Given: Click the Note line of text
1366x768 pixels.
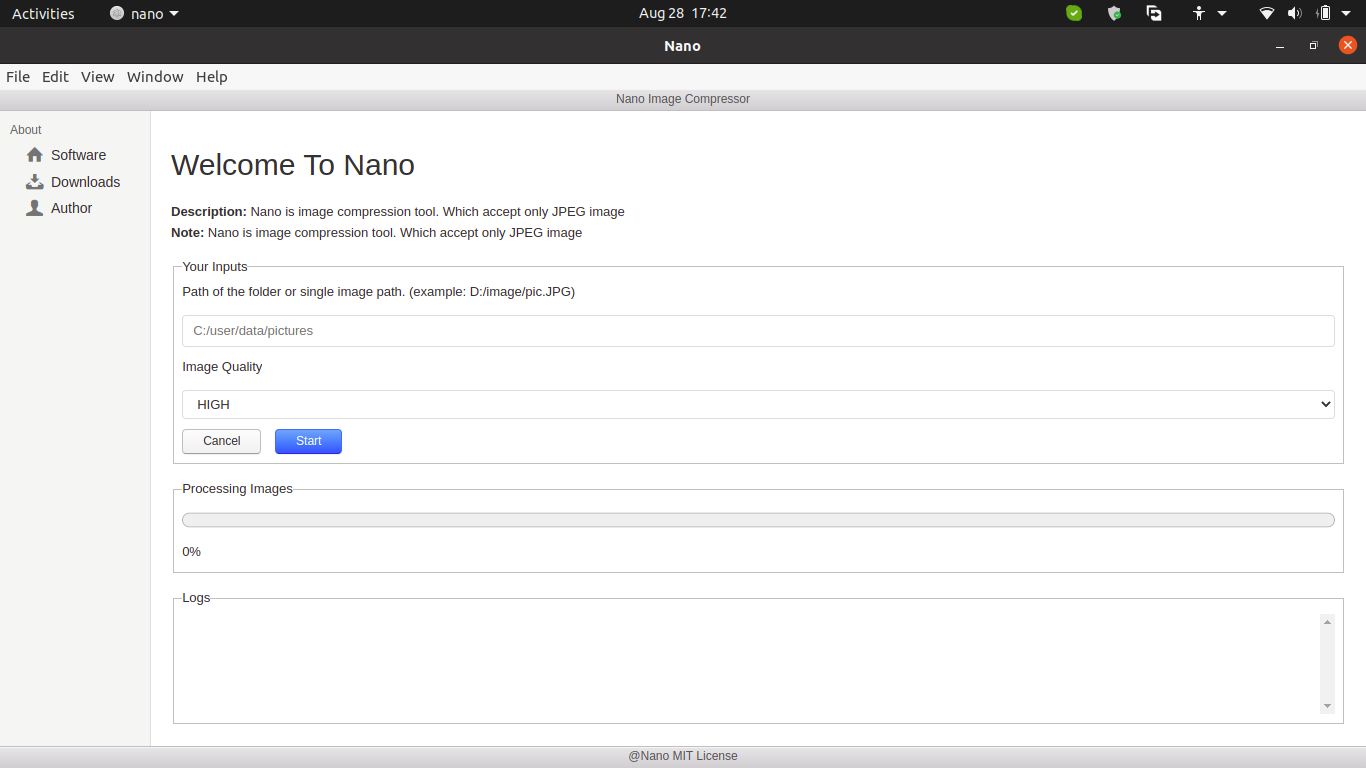Looking at the screenshot, I should pos(376,233).
